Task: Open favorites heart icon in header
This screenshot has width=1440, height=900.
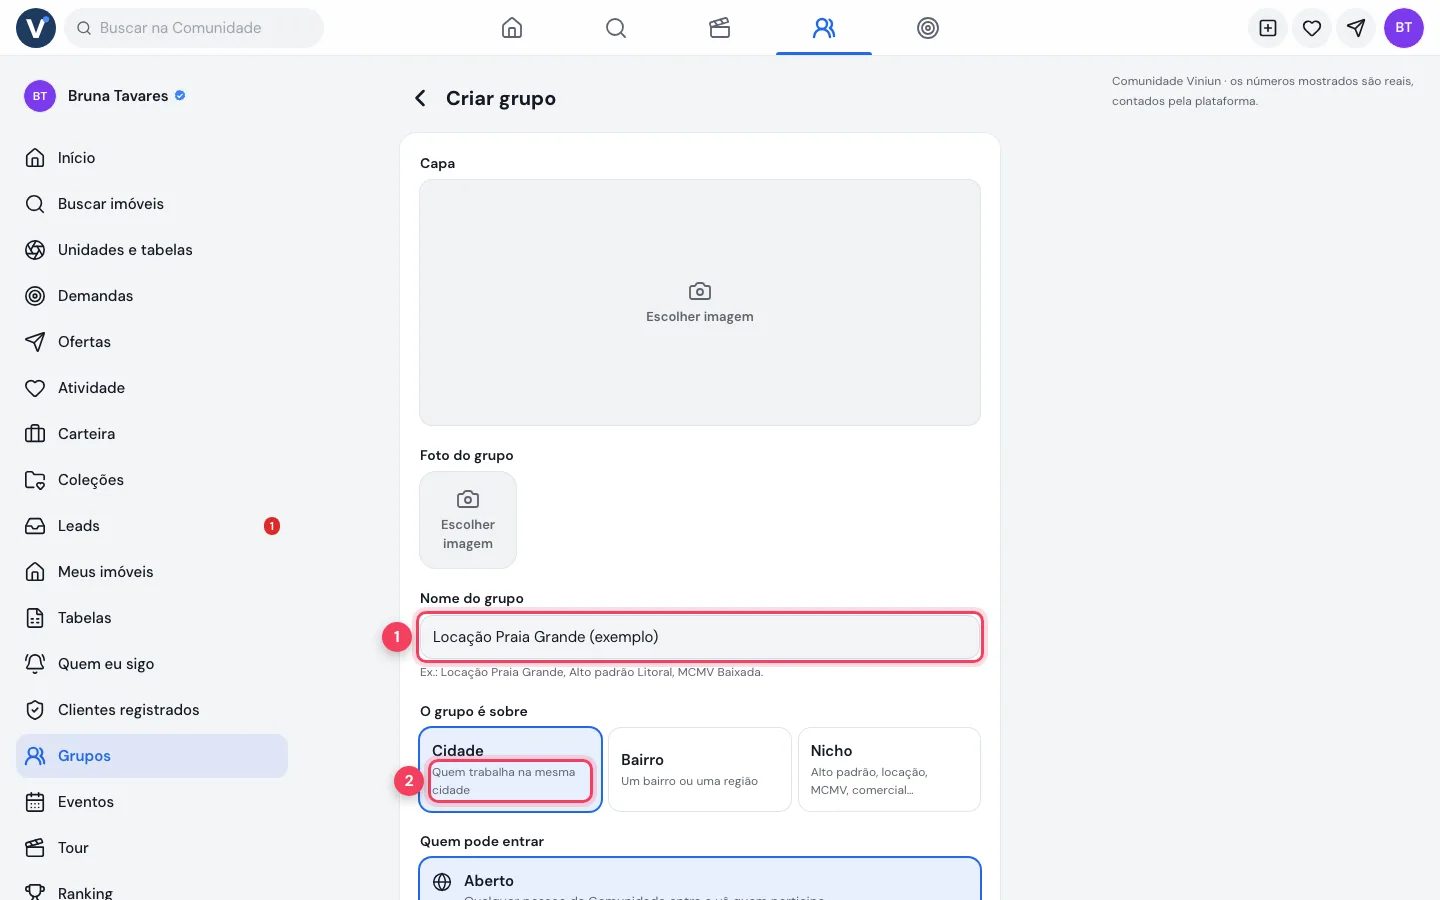Action: [1312, 28]
